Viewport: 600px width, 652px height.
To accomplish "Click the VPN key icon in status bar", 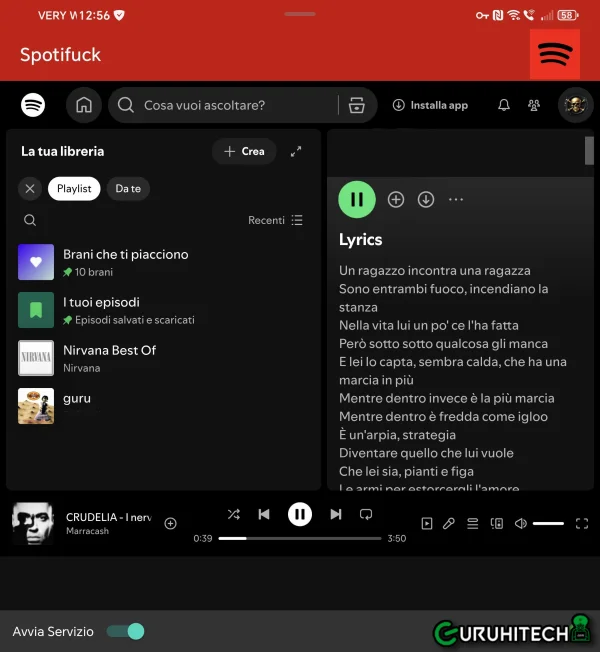I will (x=482, y=16).
